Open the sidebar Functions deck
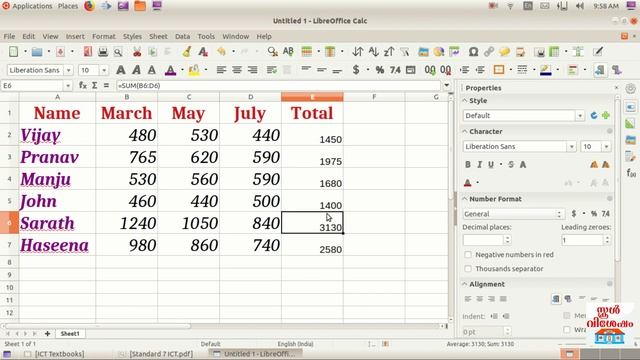The width and height of the screenshot is (640, 360). pyautogui.click(x=631, y=173)
